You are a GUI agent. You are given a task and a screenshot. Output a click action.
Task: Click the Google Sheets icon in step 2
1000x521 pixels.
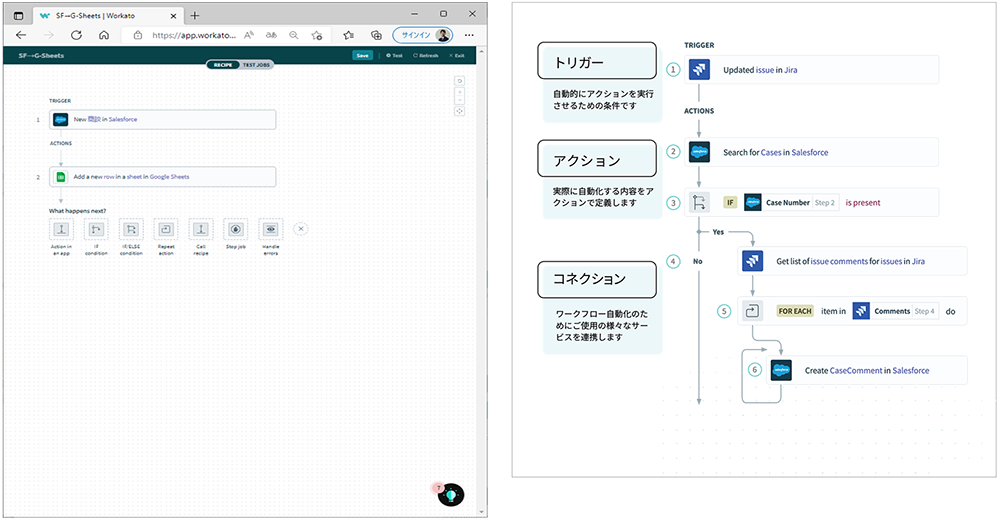click(61, 177)
